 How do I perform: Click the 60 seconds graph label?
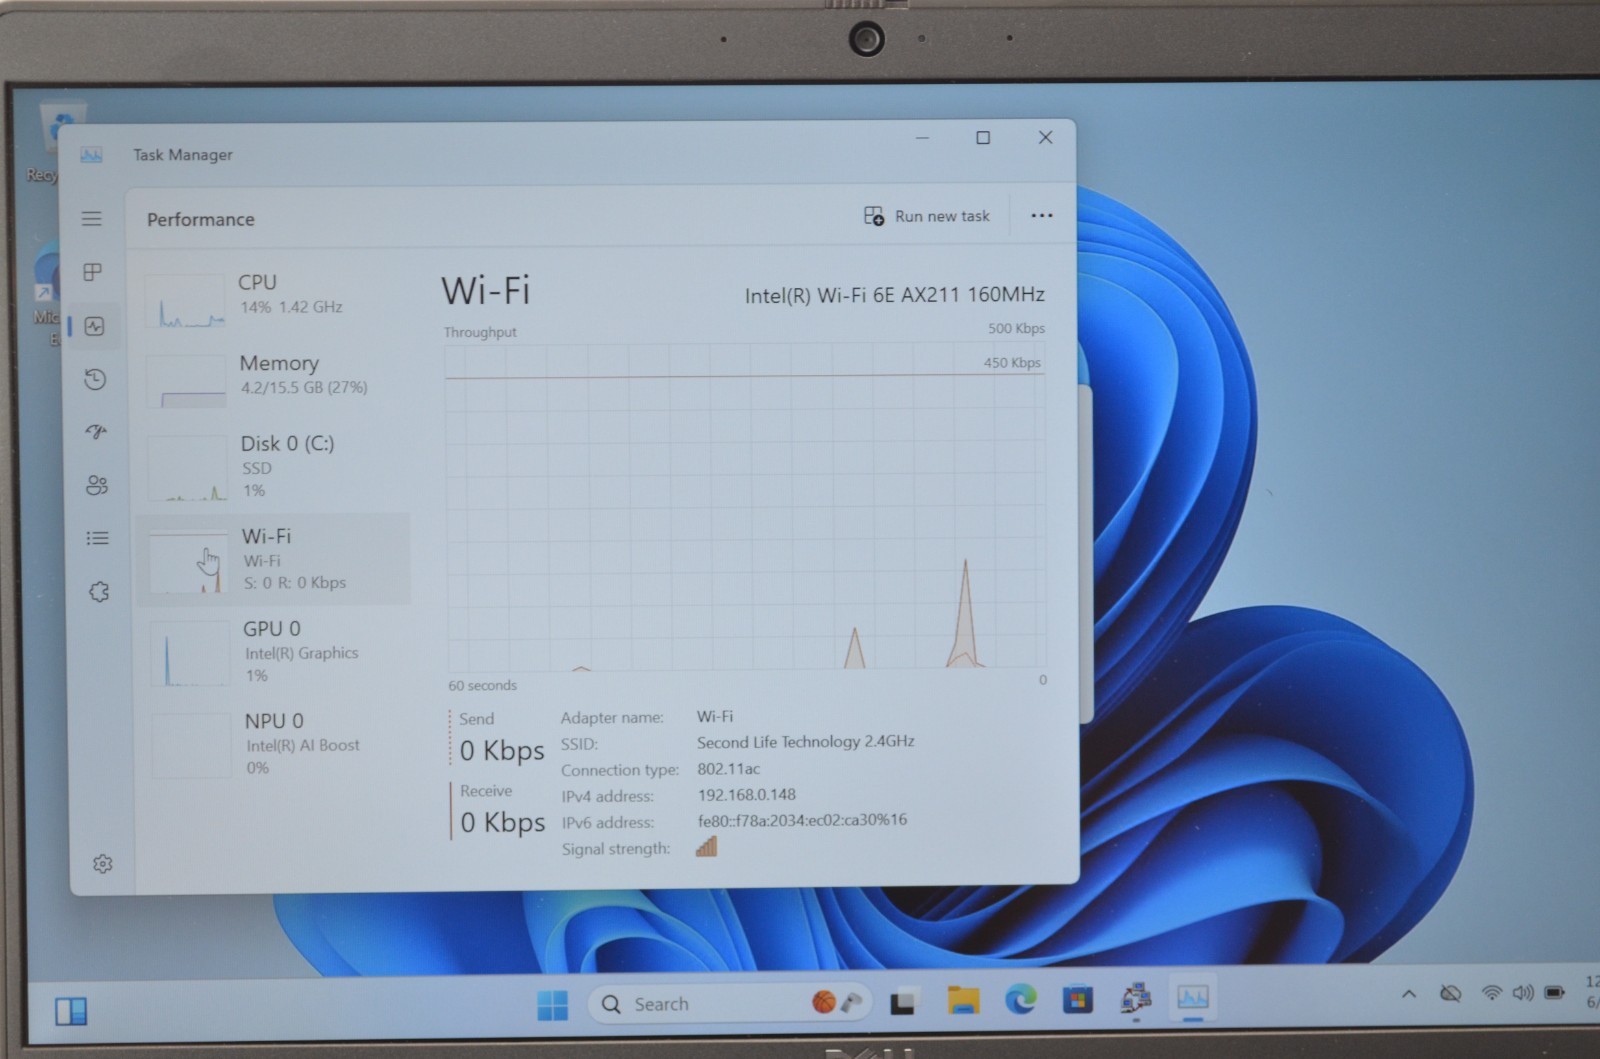point(483,686)
